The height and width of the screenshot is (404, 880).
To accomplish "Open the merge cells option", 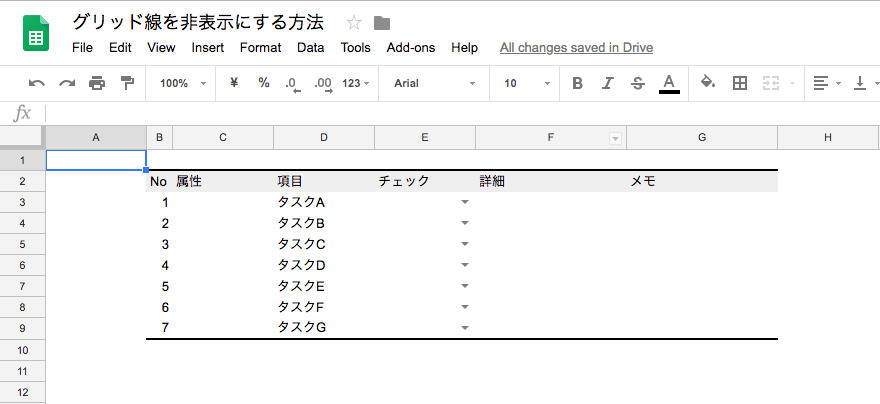I will coord(771,83).
